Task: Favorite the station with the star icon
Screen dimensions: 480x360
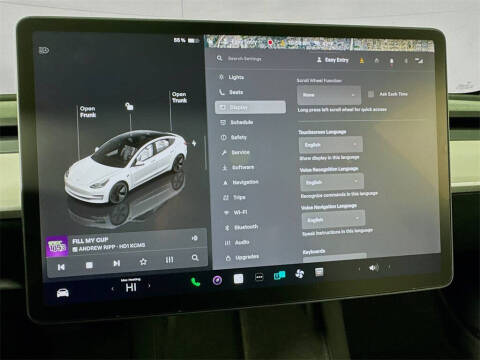Action: (x=143, y=262)
